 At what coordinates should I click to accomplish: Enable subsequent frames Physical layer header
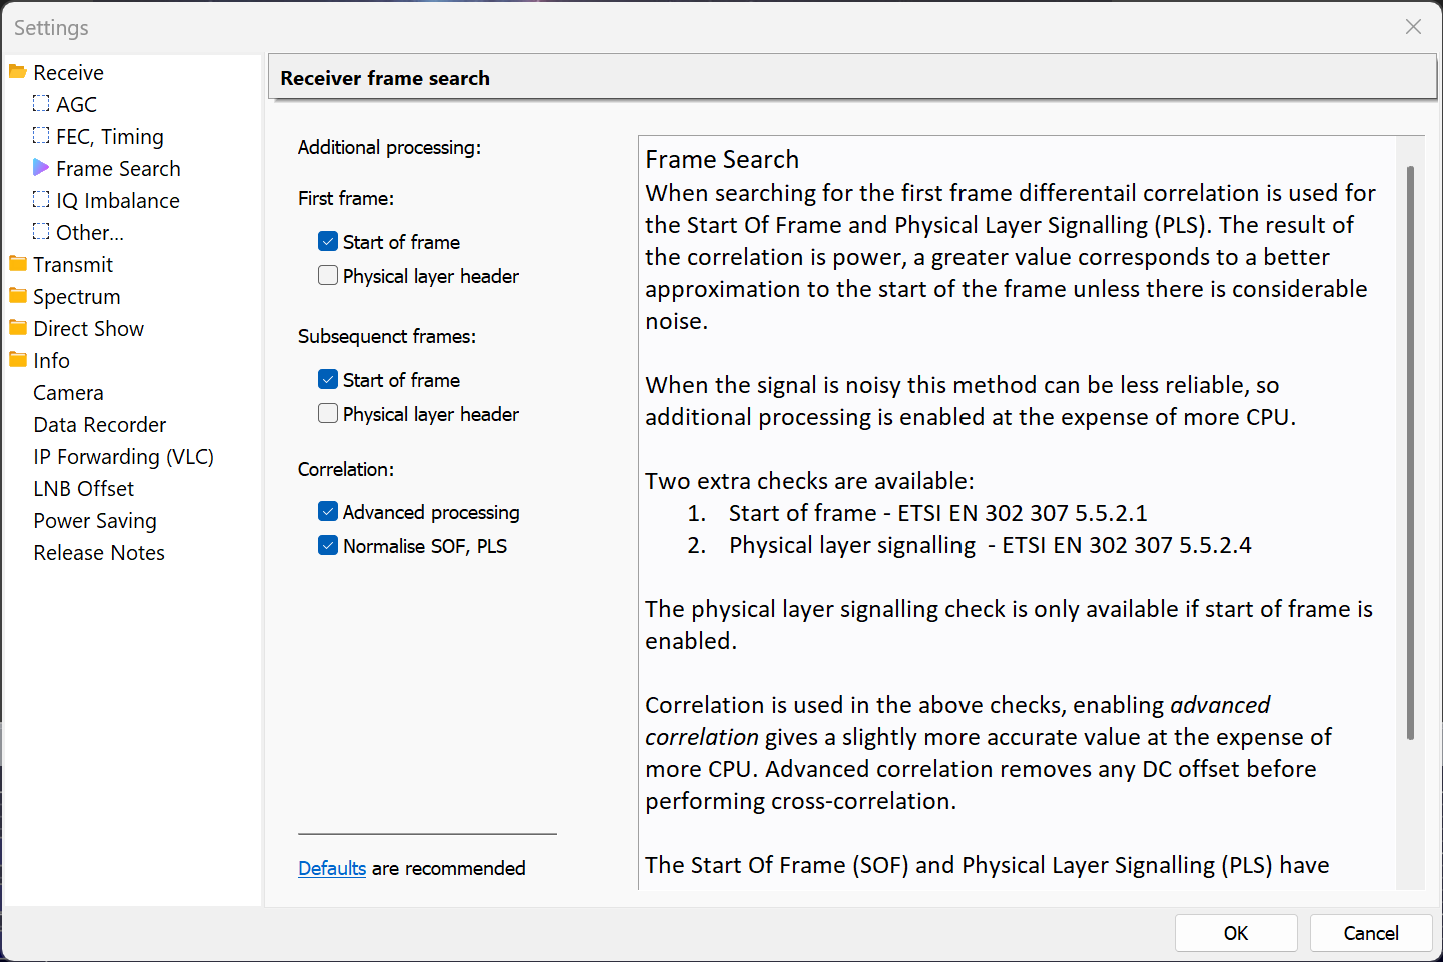click(x=328, y=414)
